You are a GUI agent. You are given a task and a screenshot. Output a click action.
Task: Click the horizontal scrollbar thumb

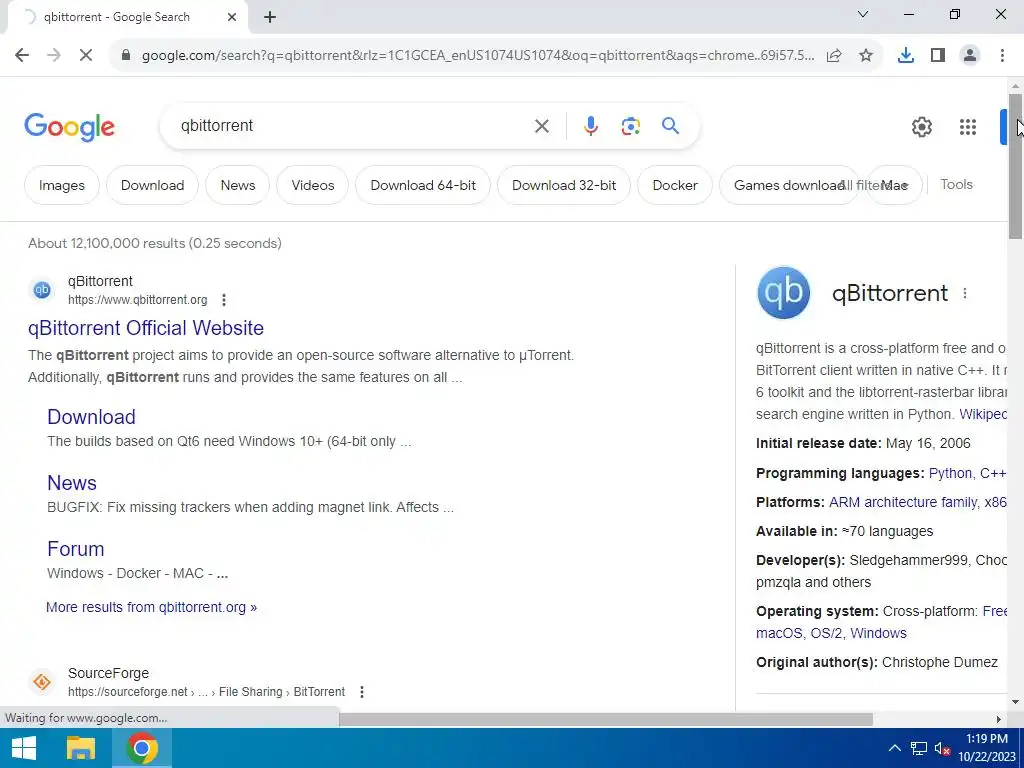point(605,719)
